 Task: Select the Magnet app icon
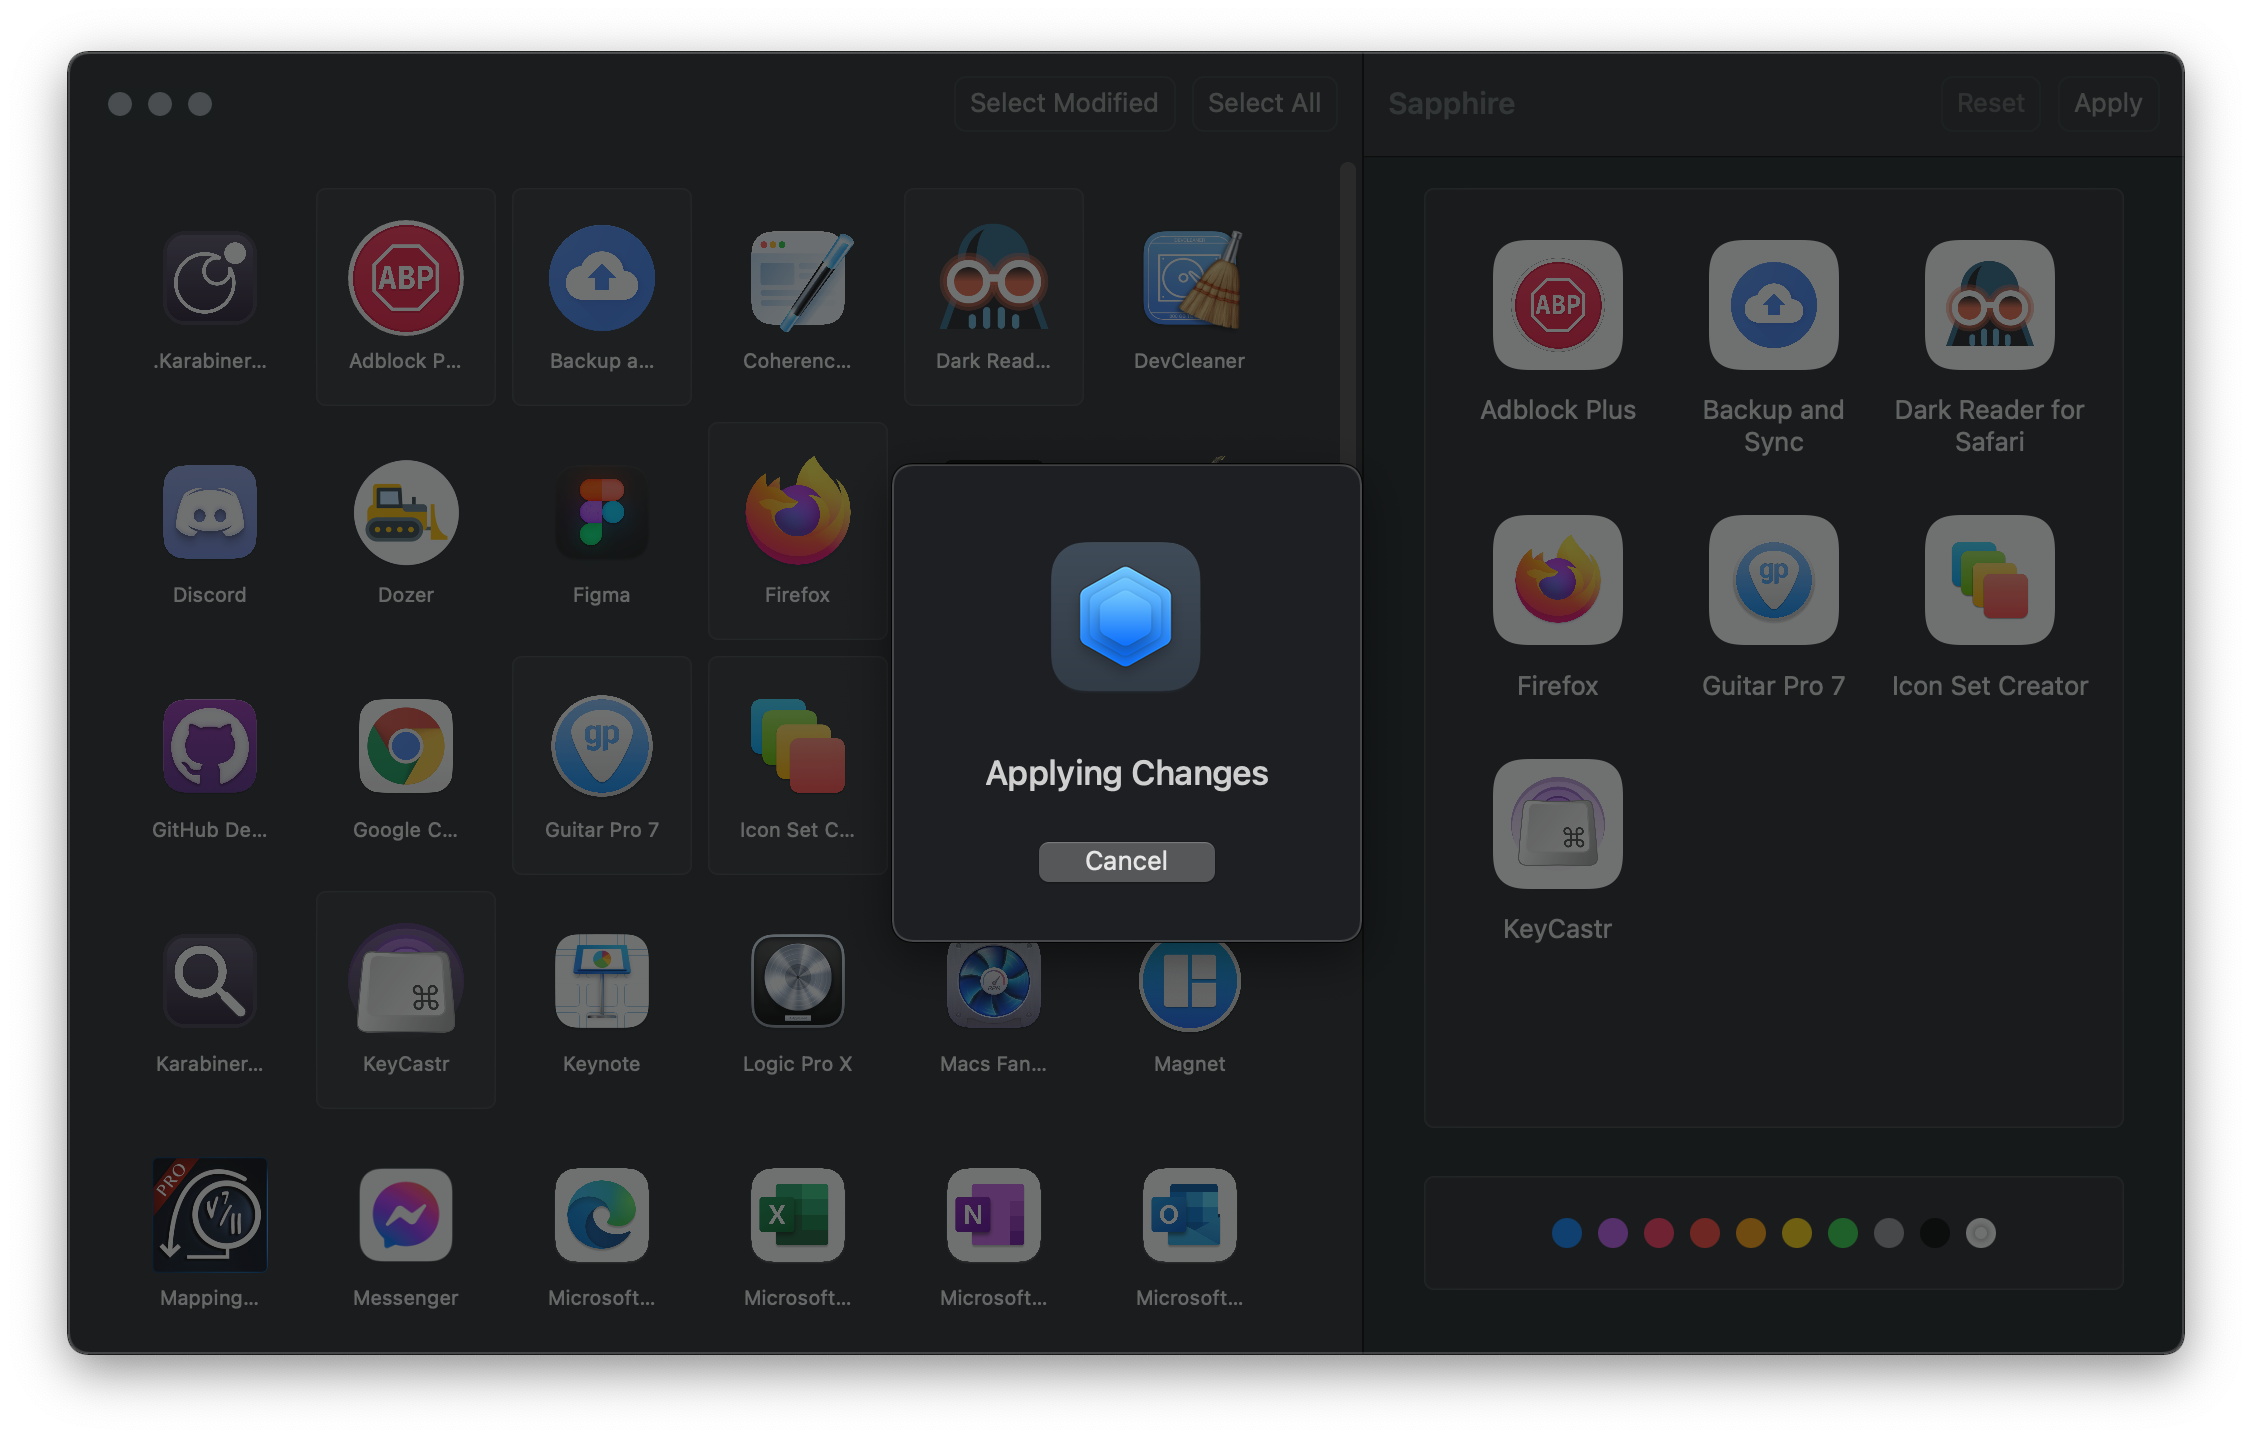(1189, 981)
